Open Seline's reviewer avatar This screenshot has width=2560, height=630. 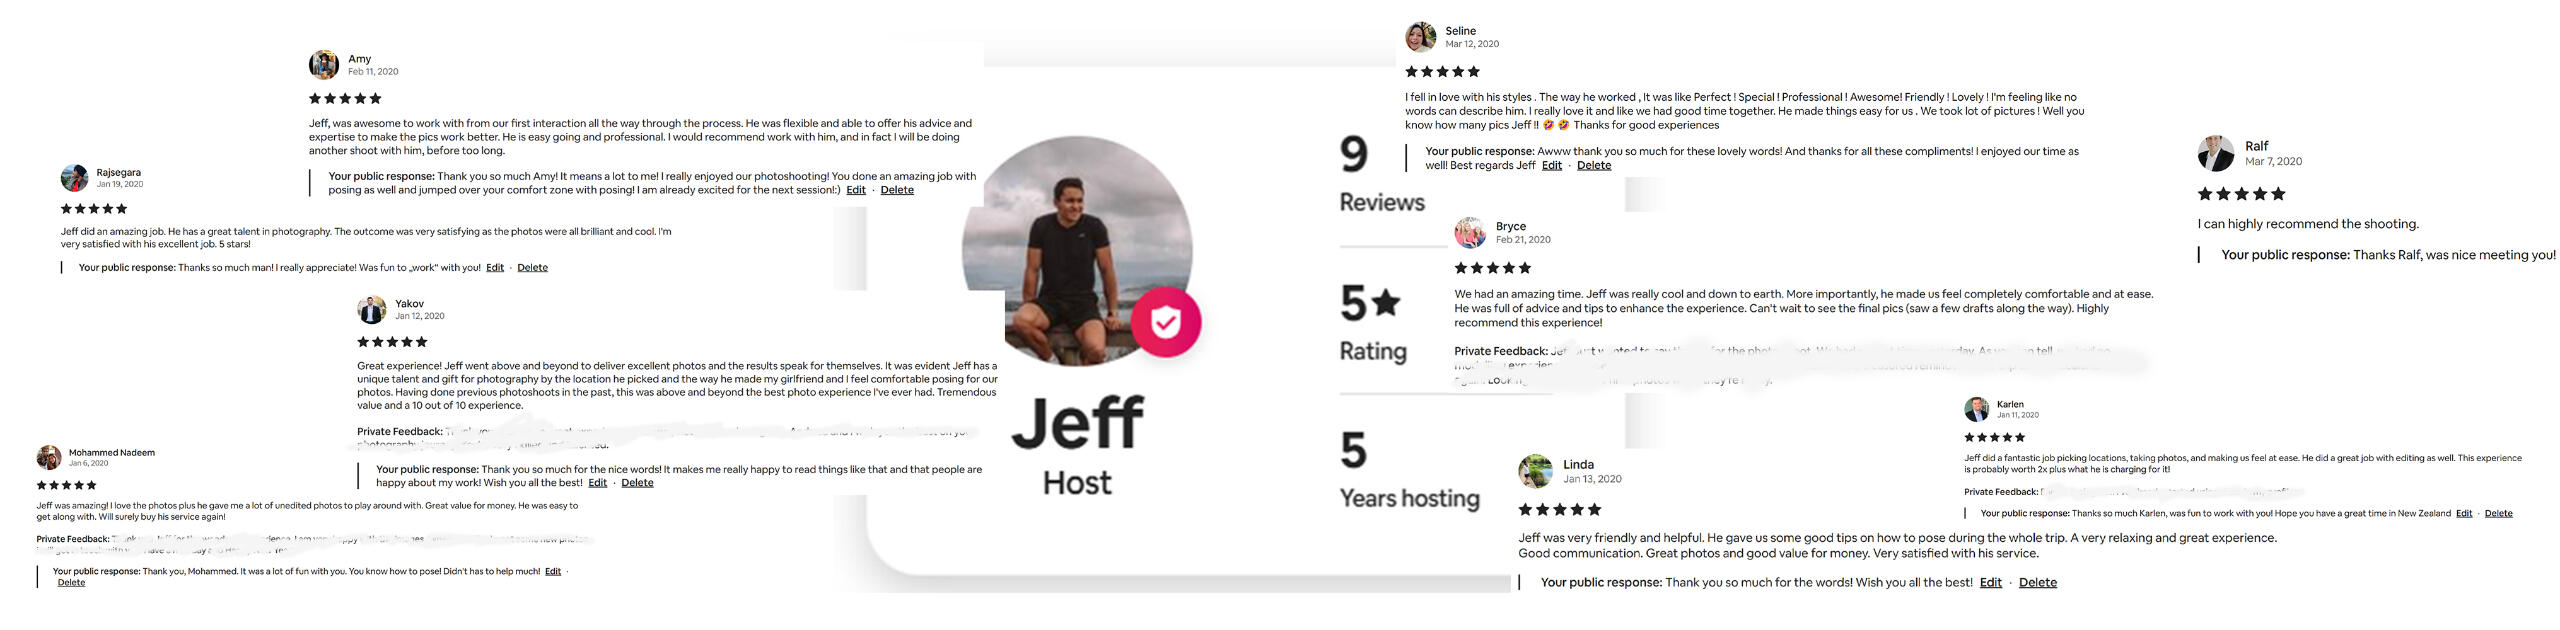(x=1421, y=37)
